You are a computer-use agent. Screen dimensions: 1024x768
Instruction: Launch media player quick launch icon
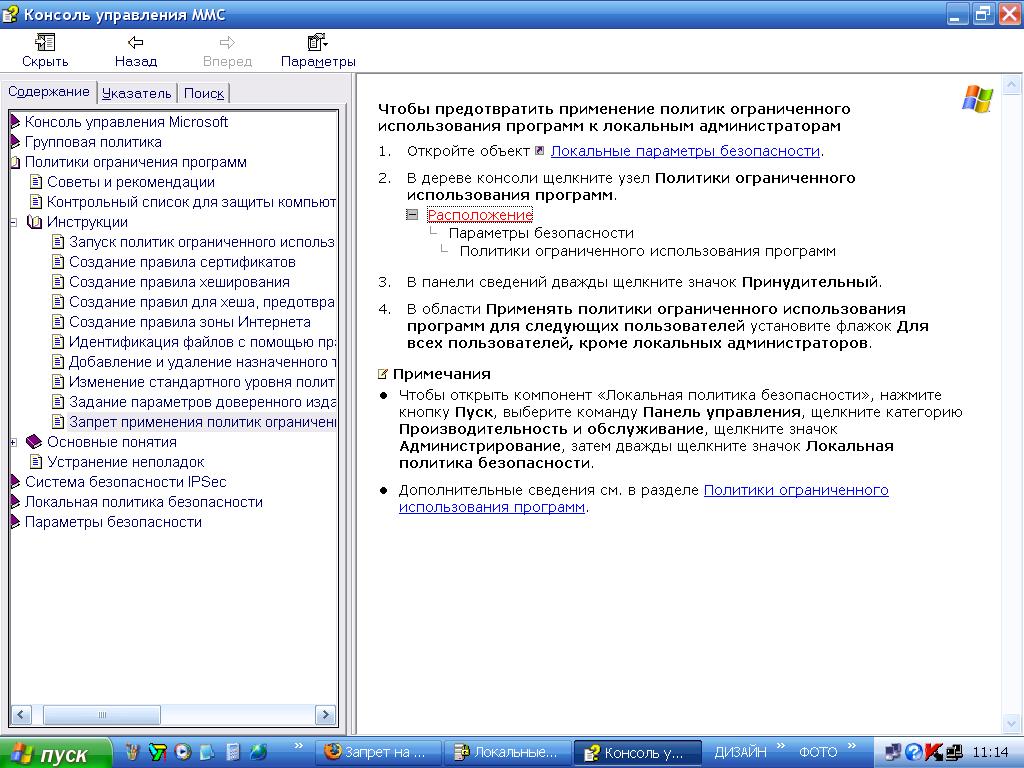point(183,752)
